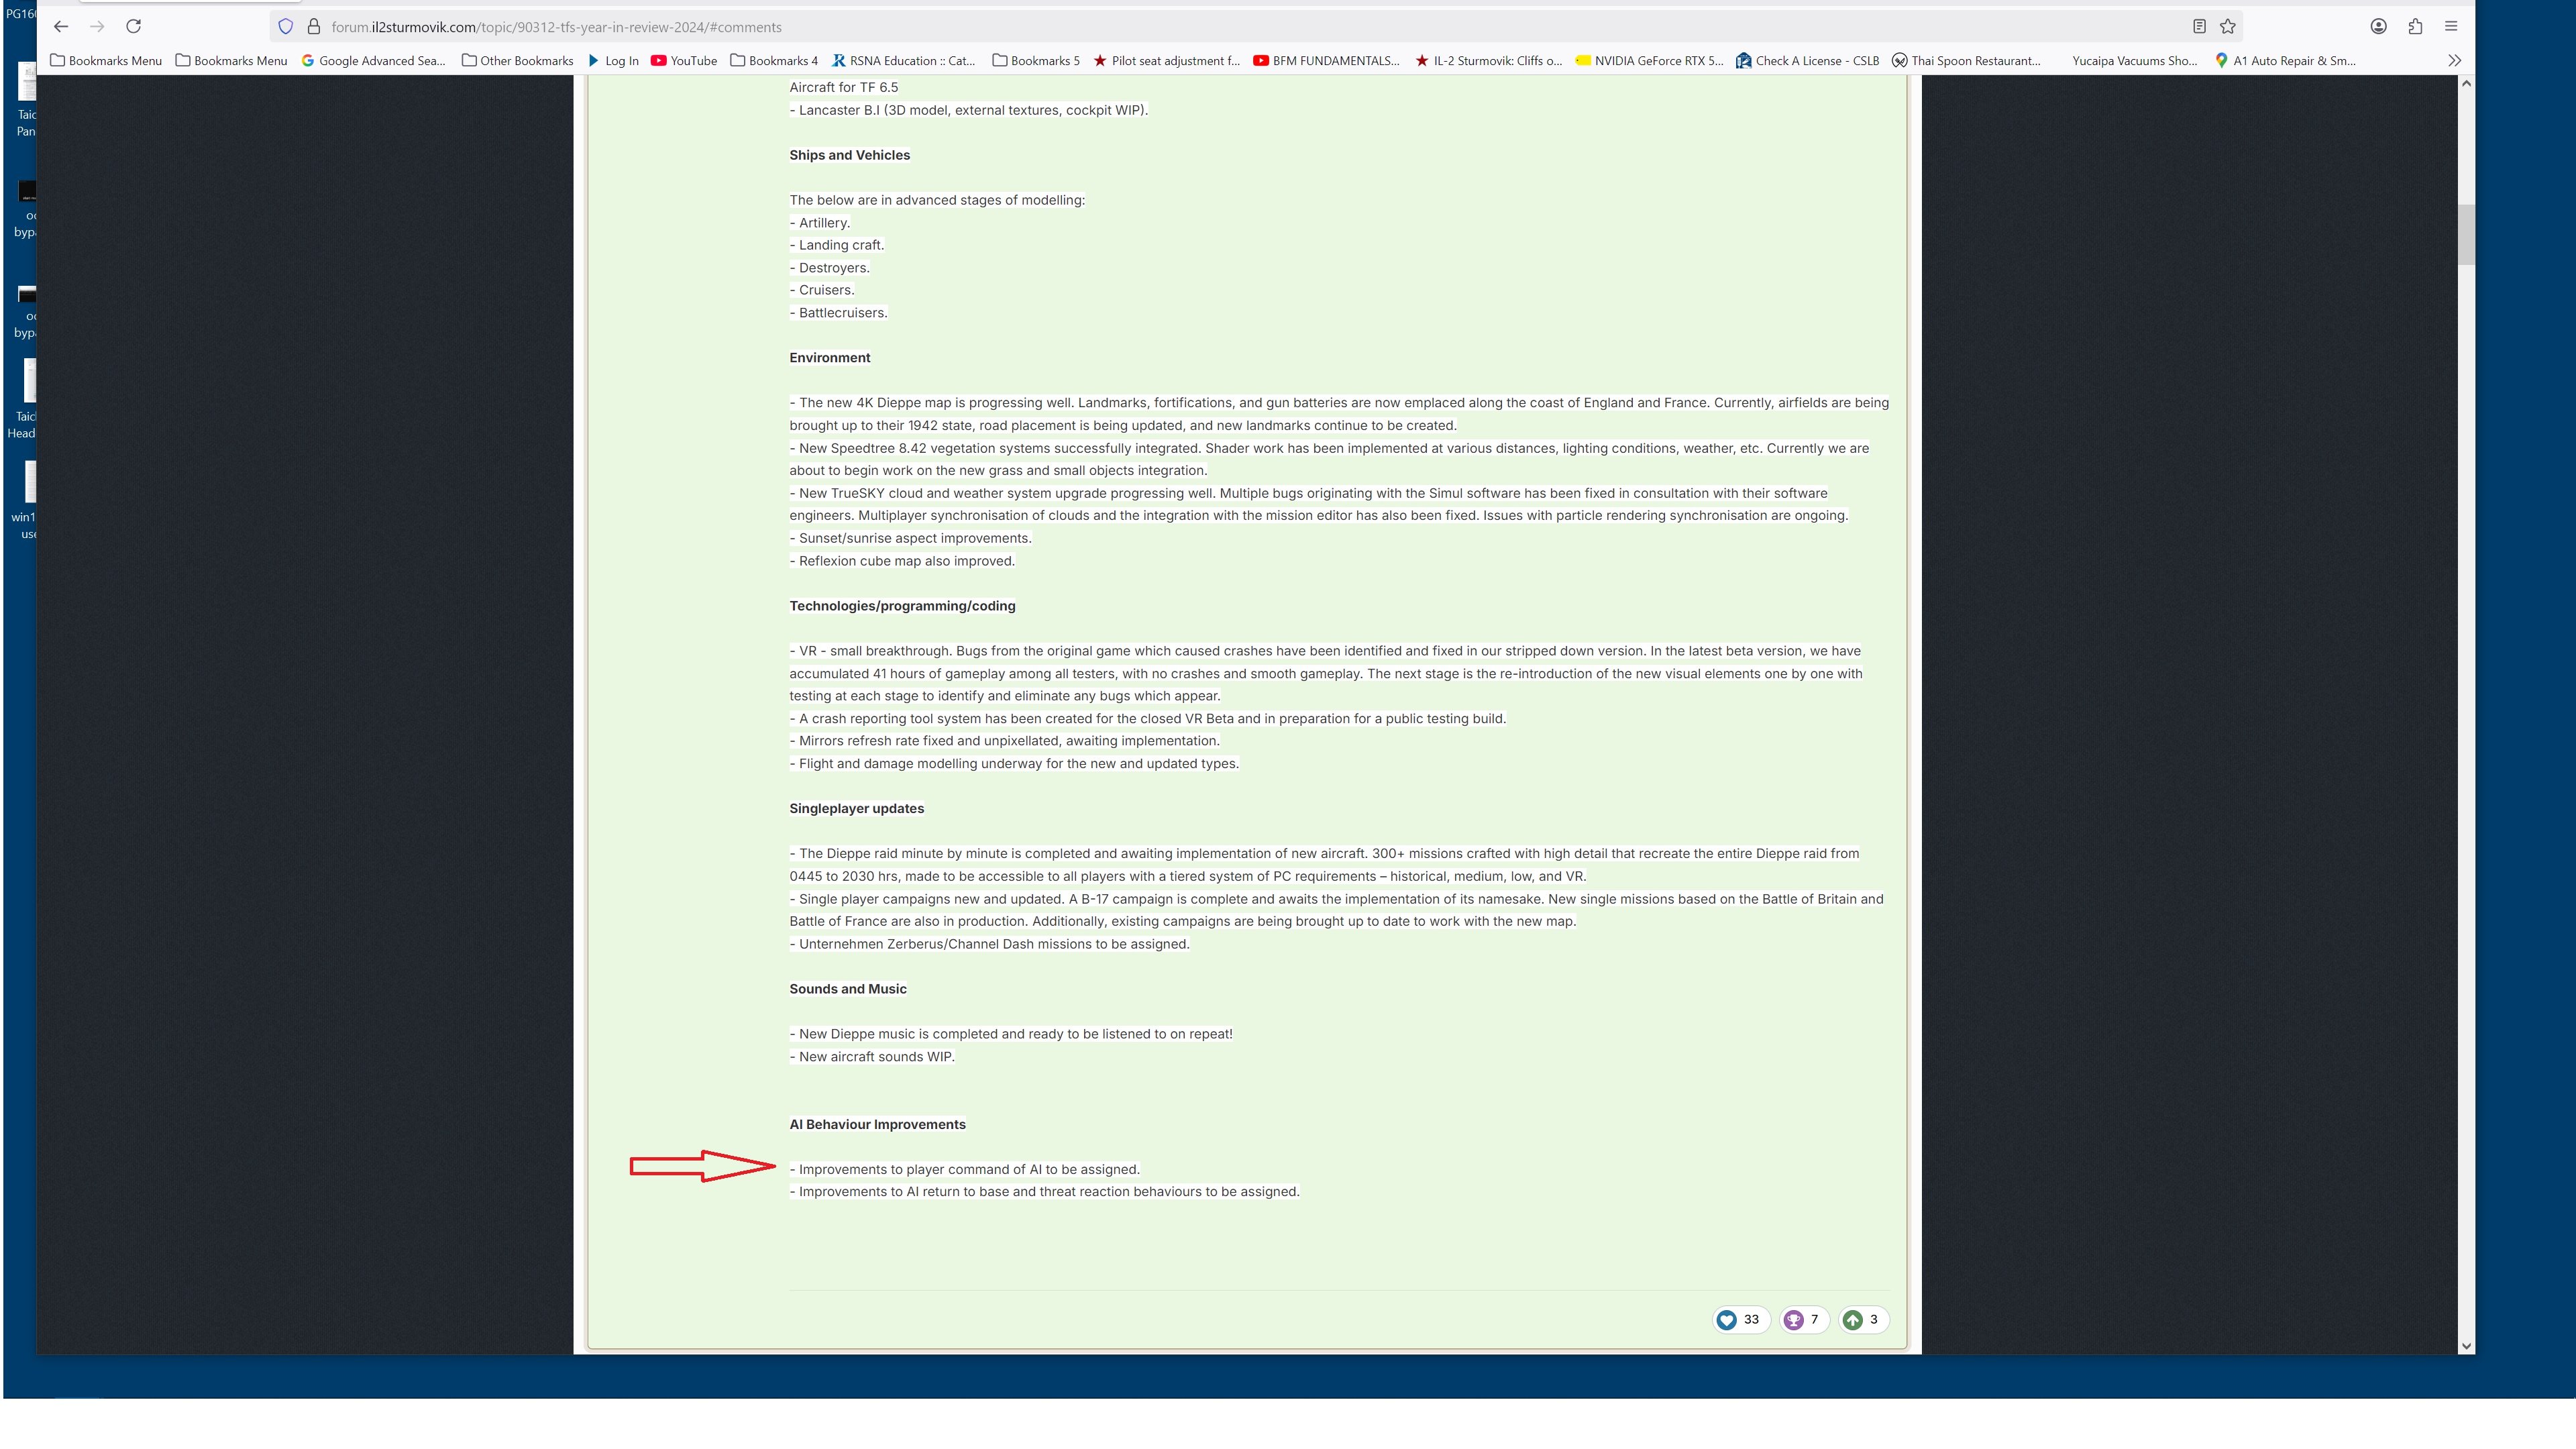This screenshot has height=1449, width=2576.
Task: Open the hamburger application menu
Action: pyautogui.click(x=2451, y=27)
